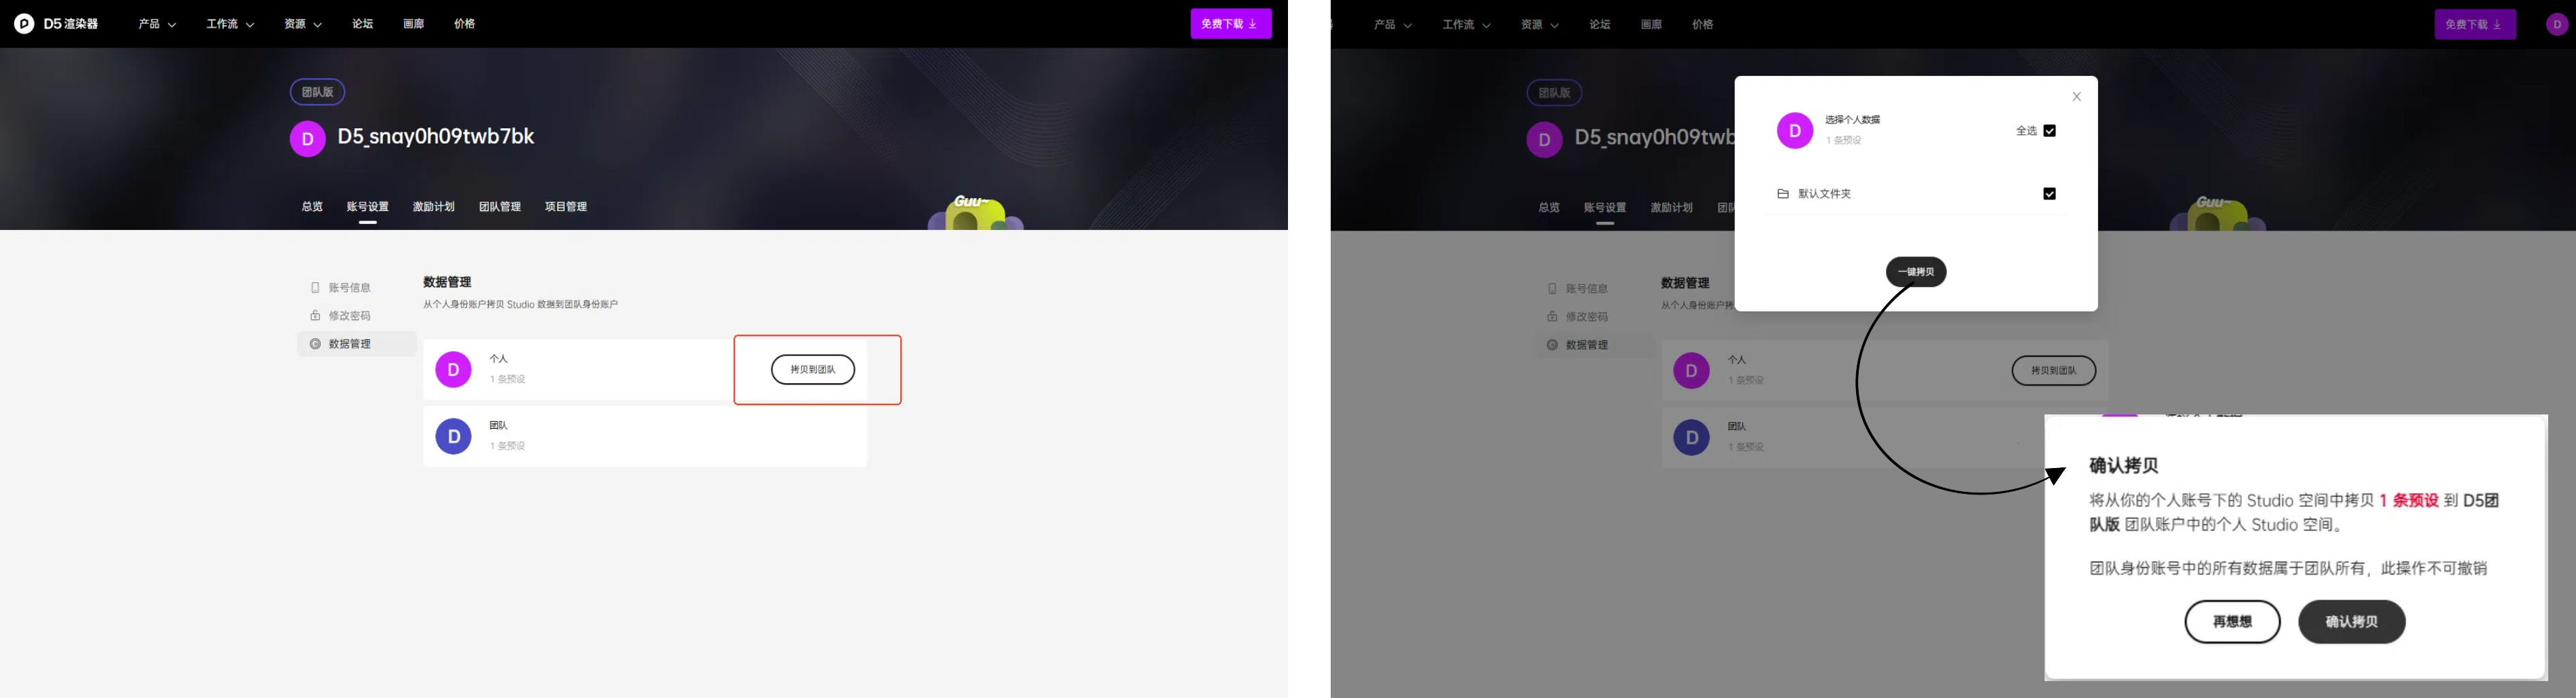Click 确认拷贝 to confirm the copy
The height and width of the screenshot is (698, 2576).
pos(2352,622)
